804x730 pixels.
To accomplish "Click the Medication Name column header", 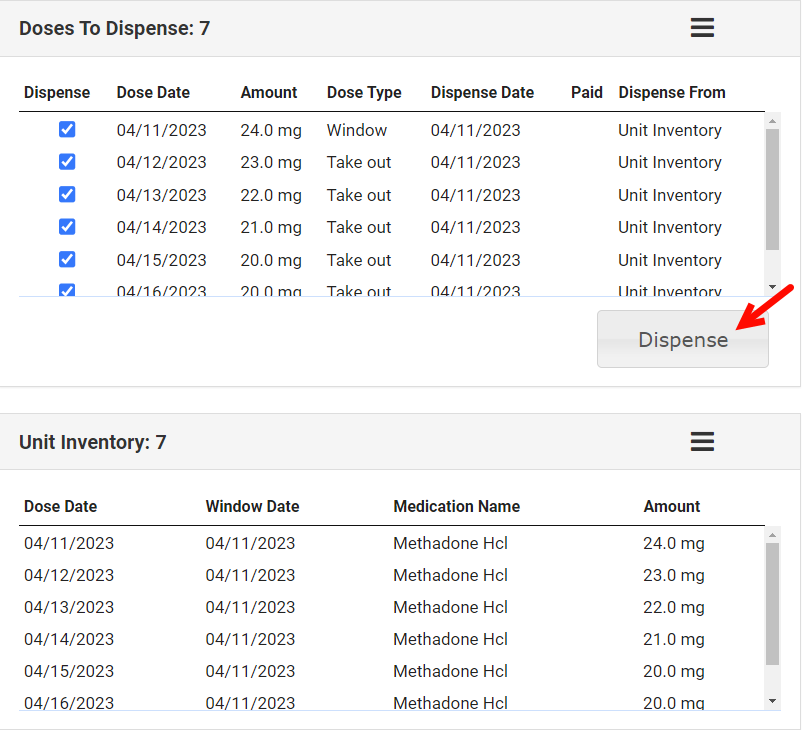I will tap(456, 506).
